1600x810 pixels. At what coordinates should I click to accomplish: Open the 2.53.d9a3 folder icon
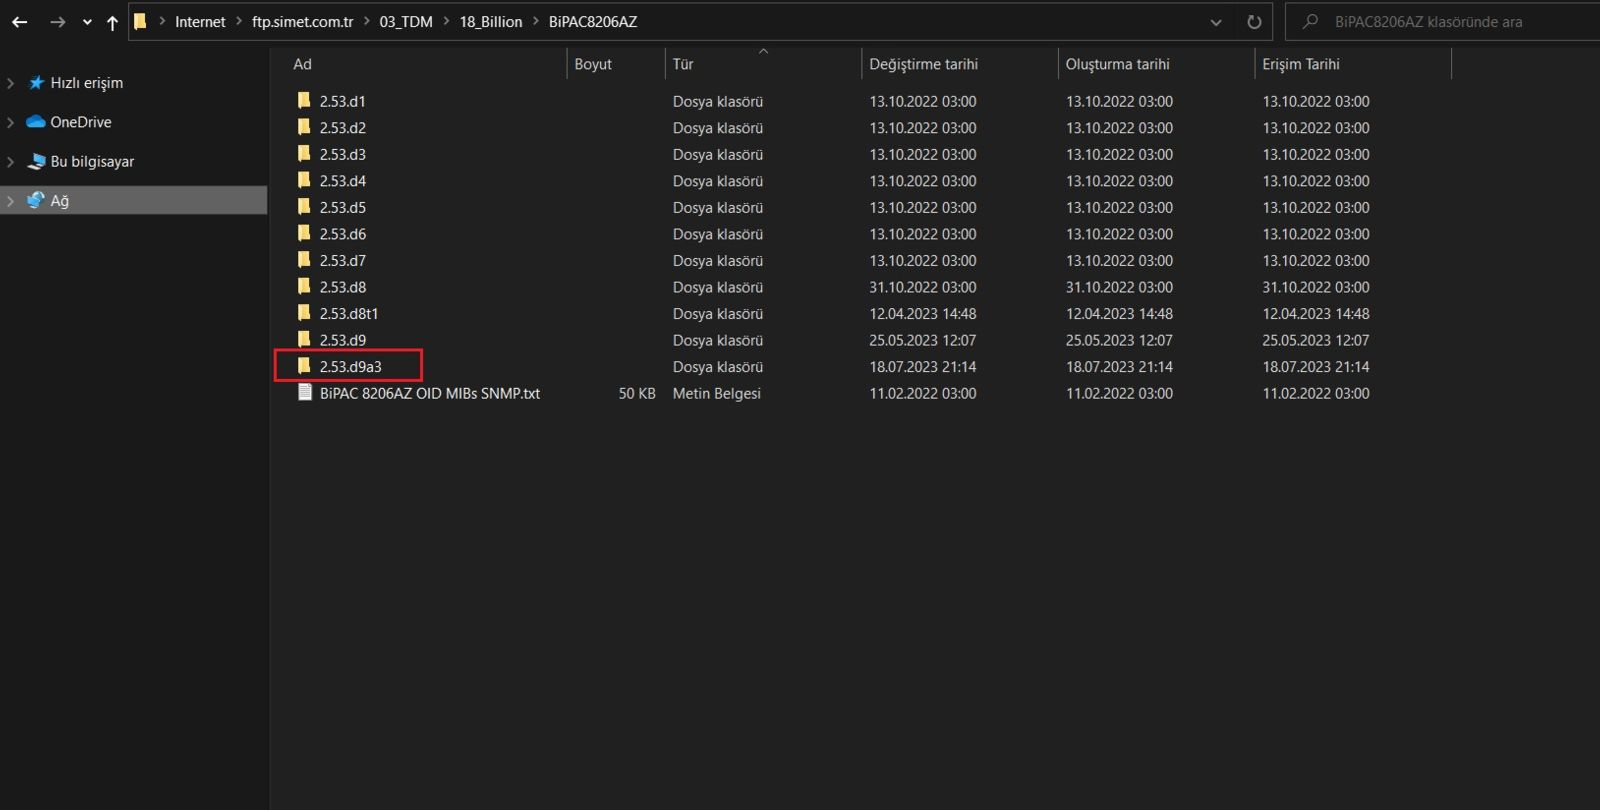tap(304, 366)
